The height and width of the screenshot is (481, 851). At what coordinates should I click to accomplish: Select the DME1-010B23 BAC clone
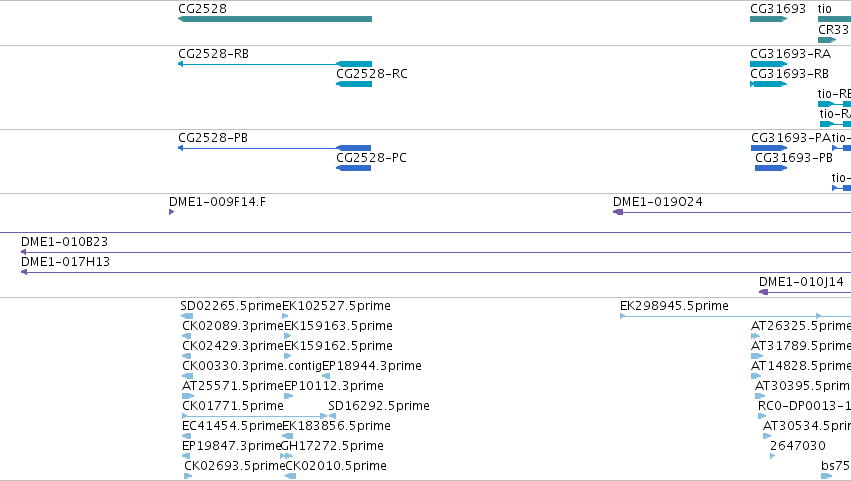click(x=436, y=252)
